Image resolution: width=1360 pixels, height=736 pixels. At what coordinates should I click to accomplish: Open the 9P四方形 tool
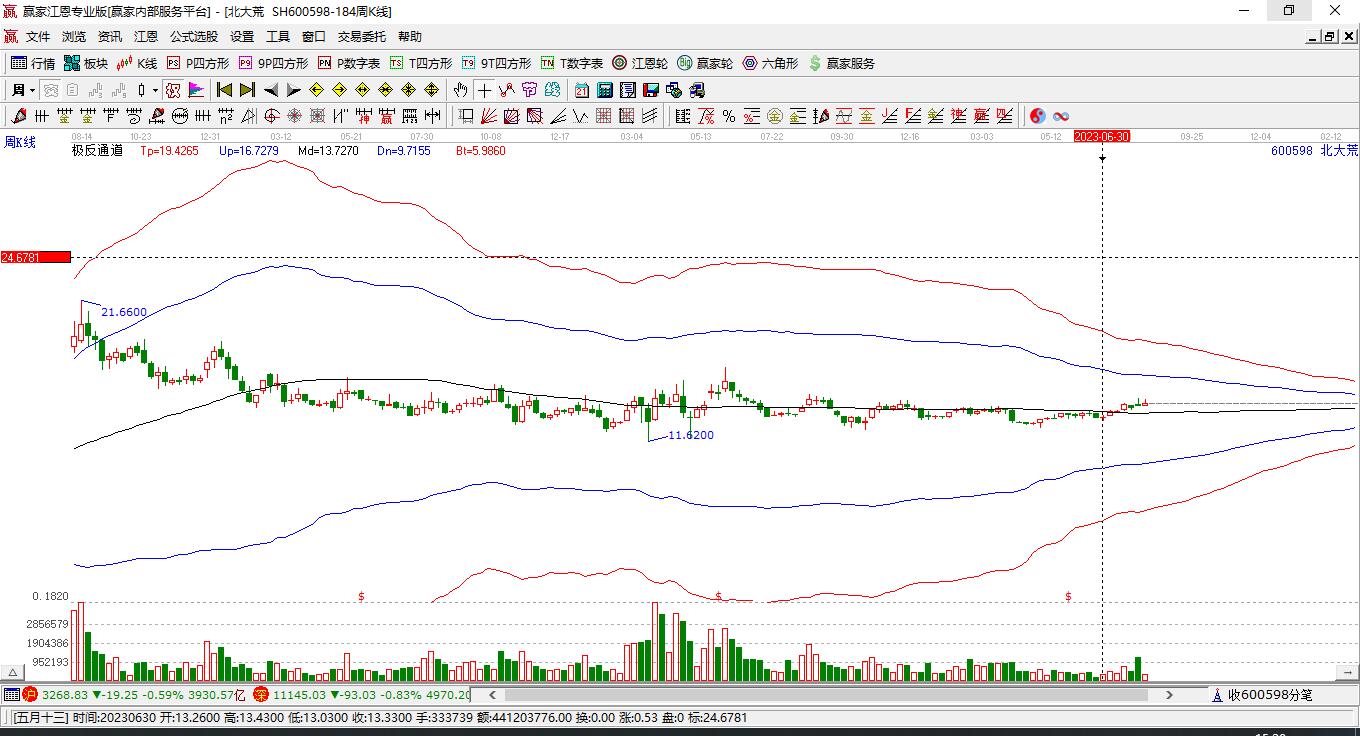coord(273,63)
